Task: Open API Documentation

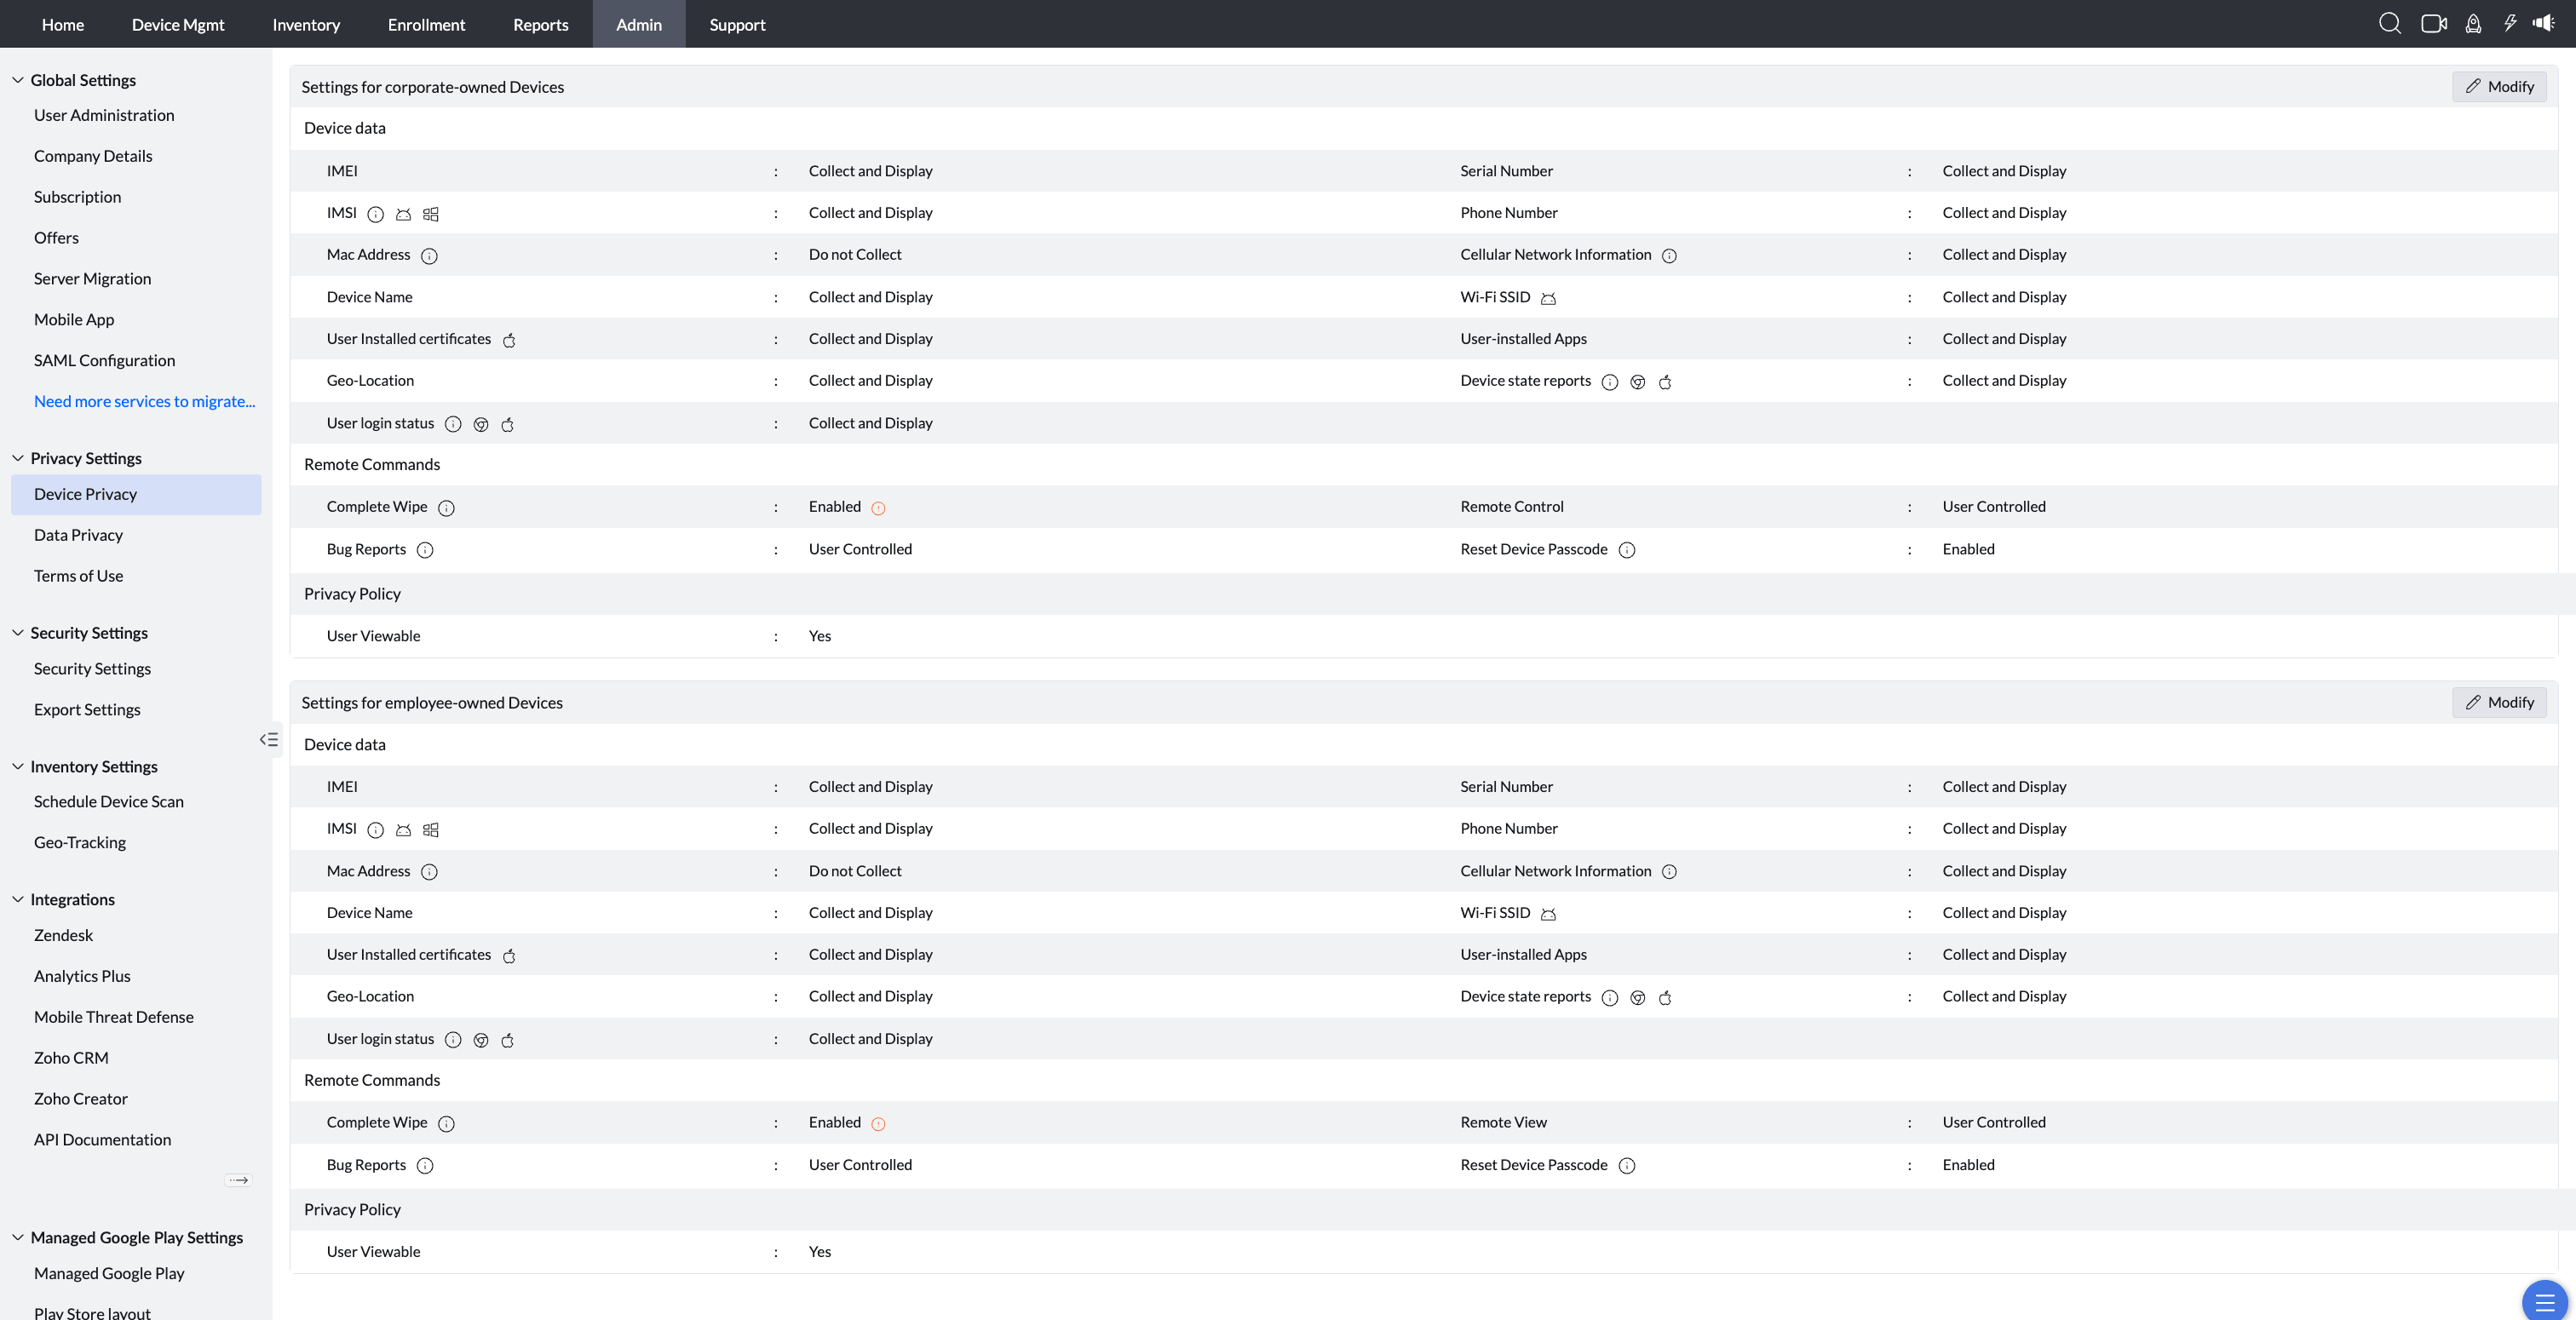Action: click(102, 1139)
